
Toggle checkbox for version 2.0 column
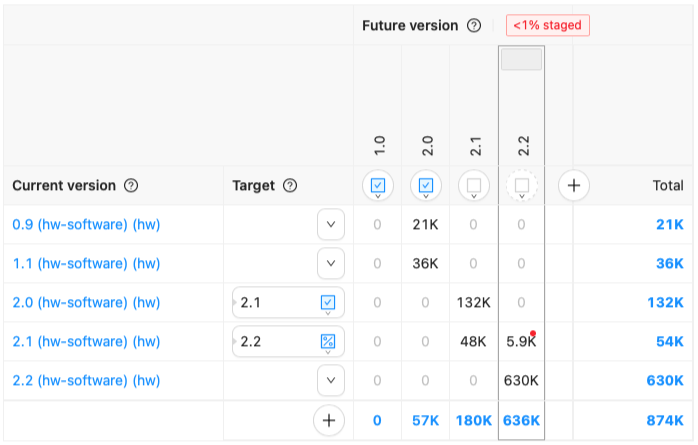pyautogui.click(x=426, y=185)
